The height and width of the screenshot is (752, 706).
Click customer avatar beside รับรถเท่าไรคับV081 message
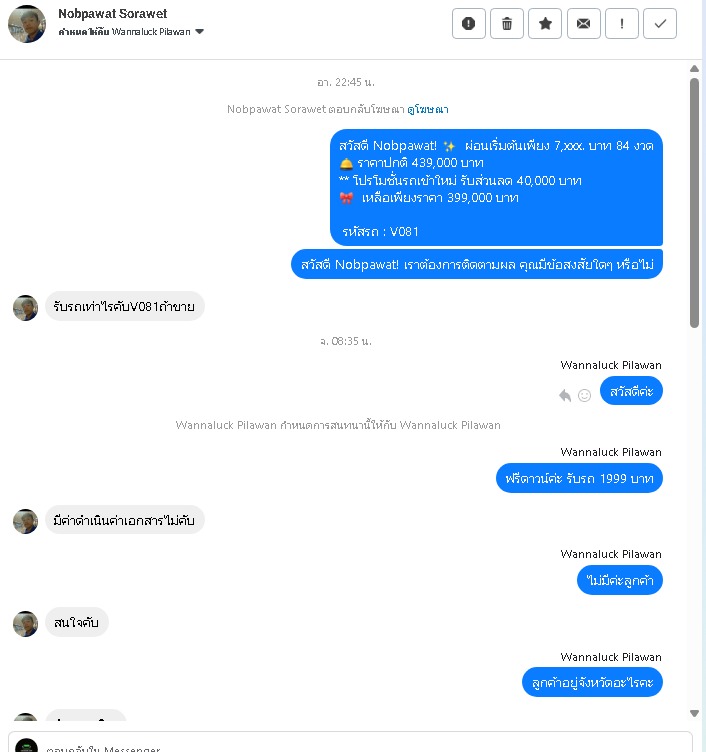pyautogui.click(x=25, y=307)
